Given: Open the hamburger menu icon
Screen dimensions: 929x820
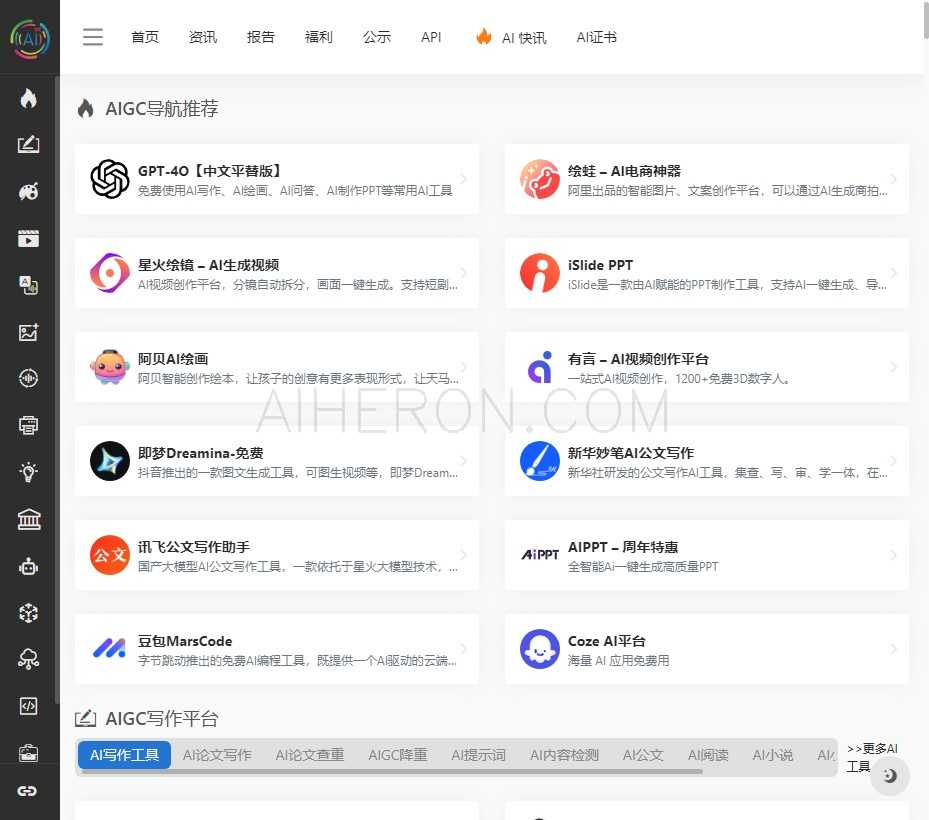Looking at the screenshot, I should [93, 37].
